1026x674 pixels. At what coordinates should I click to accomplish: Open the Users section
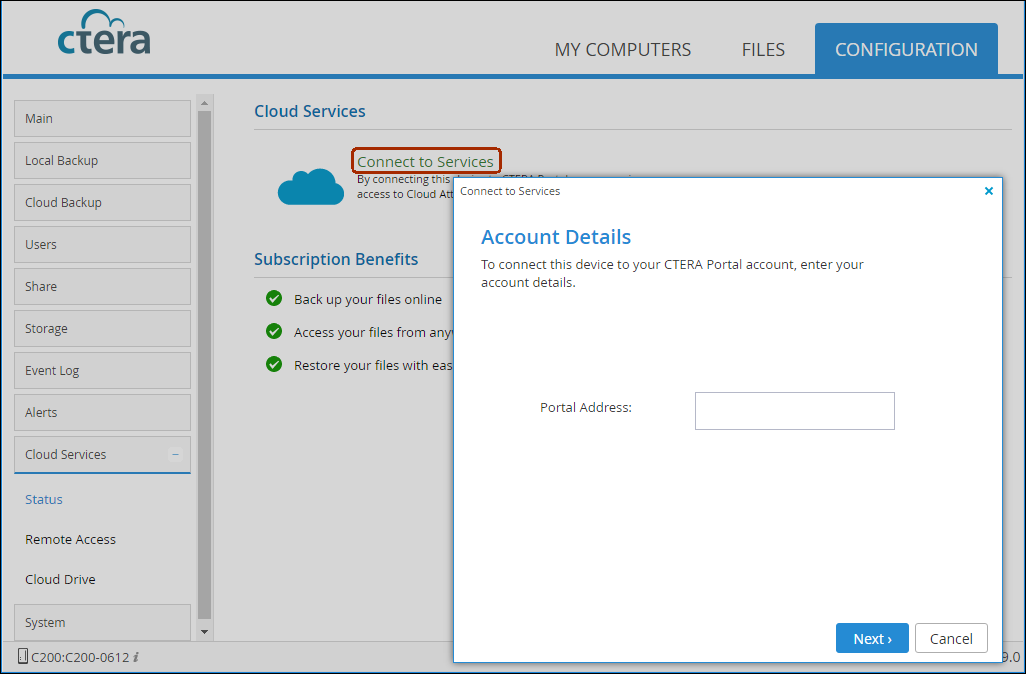point(103,244)
